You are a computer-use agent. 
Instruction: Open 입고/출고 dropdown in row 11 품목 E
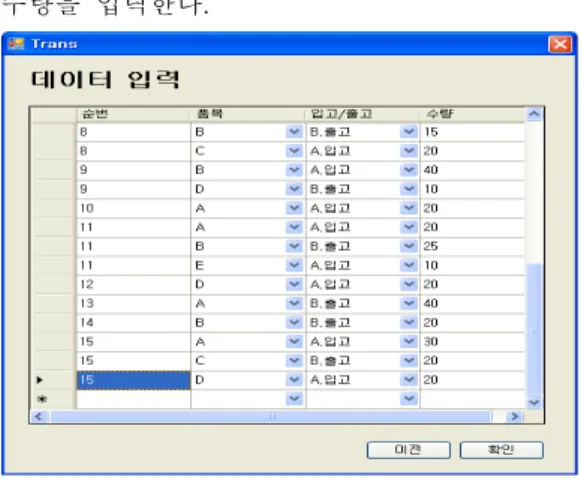tap(409, 265)
